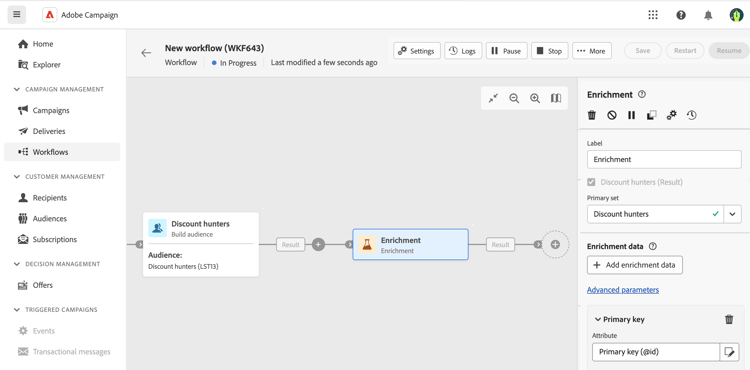Select the Discount hunters audience icon
The height and width of the screenshot is (370, 750).
point(157,228)
